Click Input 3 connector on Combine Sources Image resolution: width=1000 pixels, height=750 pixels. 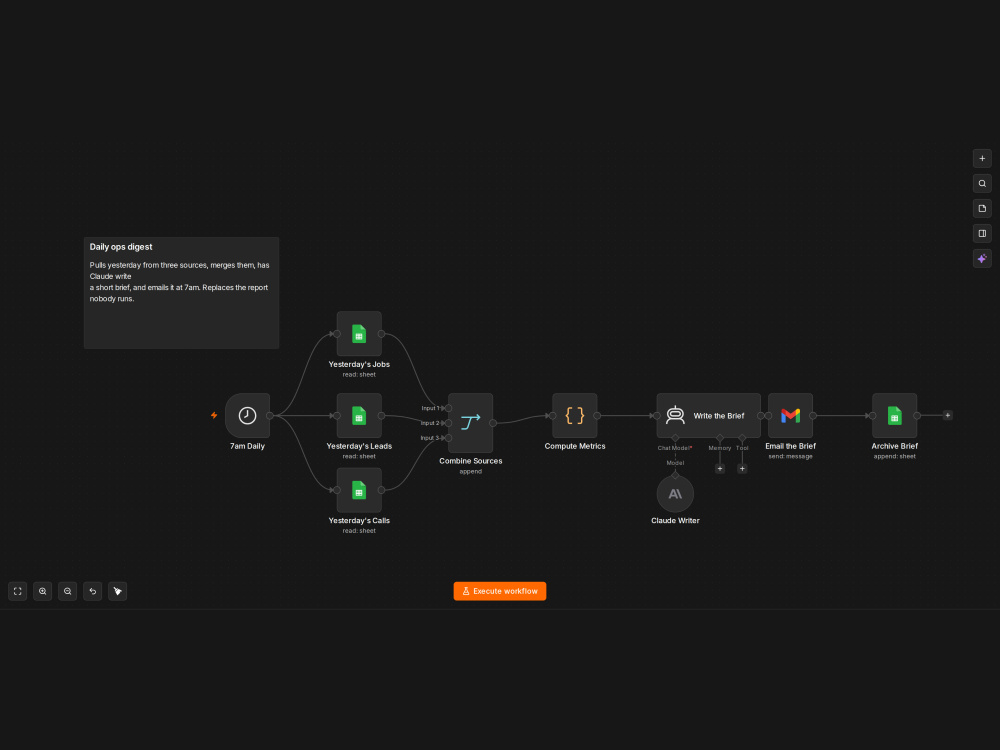448,438
